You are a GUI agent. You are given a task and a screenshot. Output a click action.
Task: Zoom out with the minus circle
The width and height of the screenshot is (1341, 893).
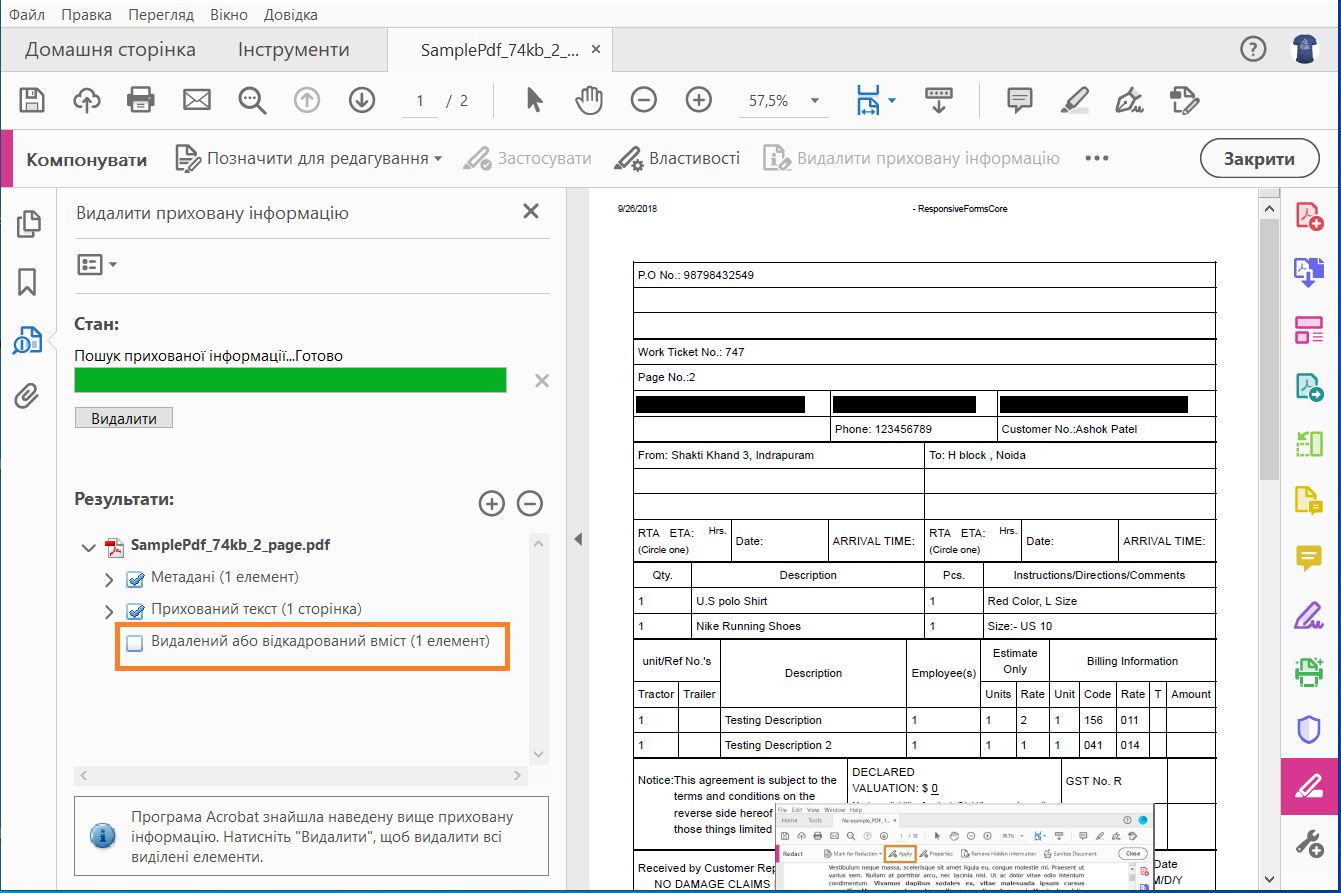tap(644, 100)
